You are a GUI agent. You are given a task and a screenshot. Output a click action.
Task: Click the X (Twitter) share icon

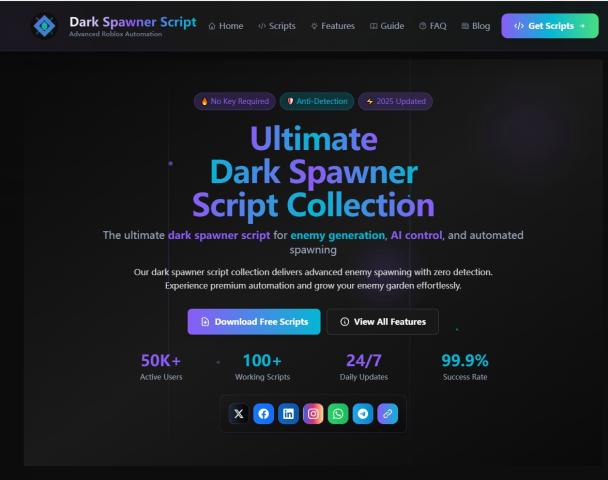tap(238, 414)
